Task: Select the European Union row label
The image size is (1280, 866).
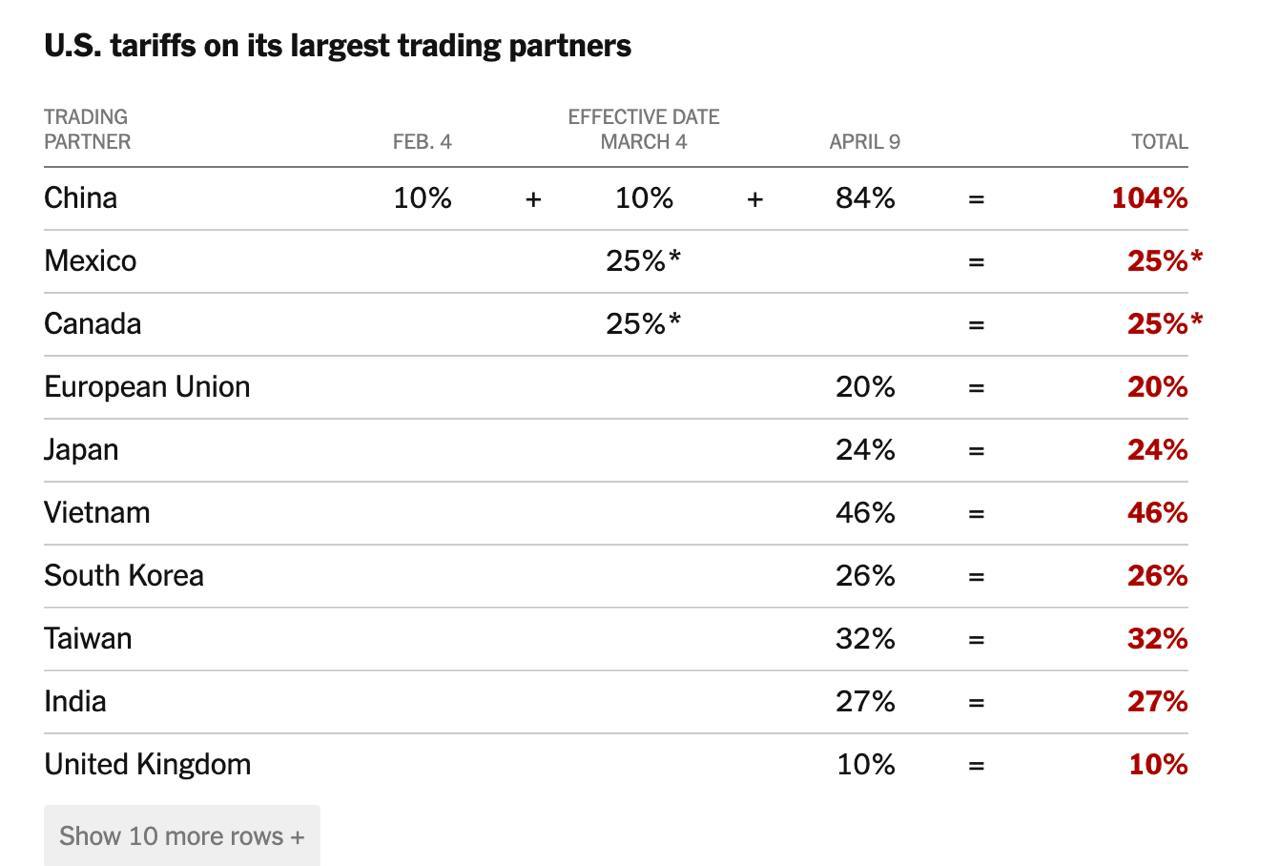Action: coord(147,387)
